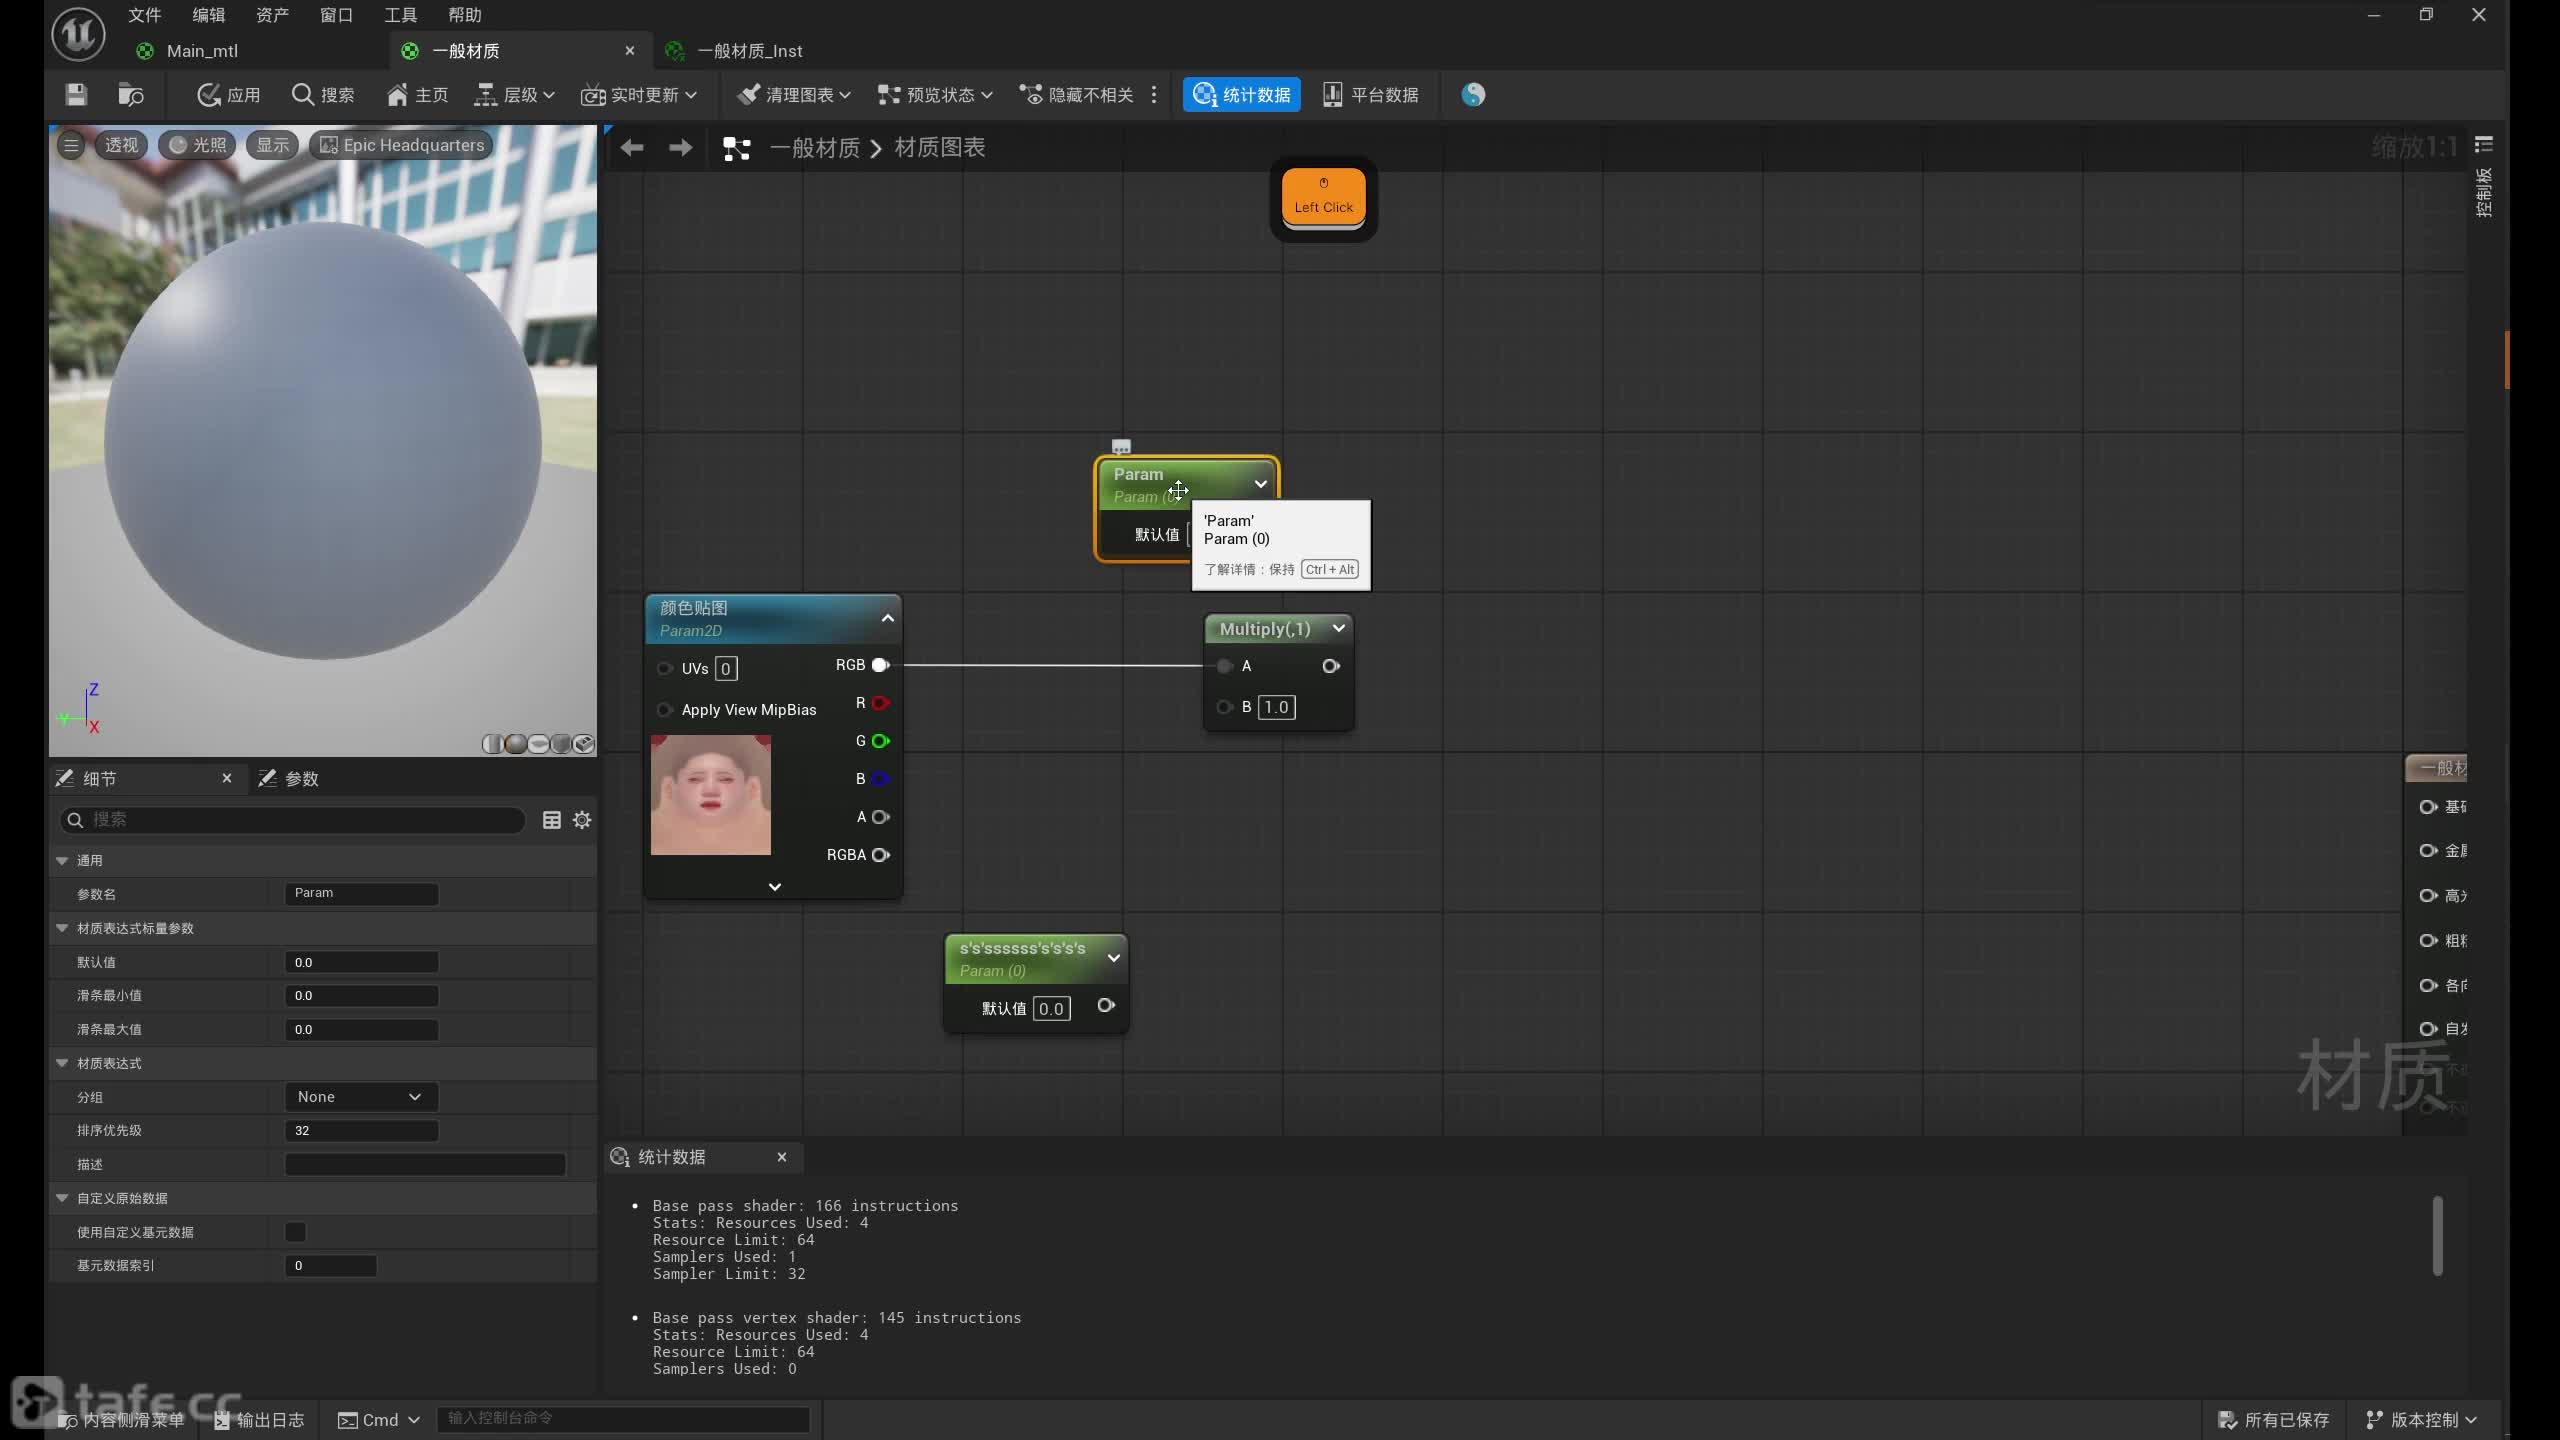Close the Stats (统计数据) panel tab
Image resolution: width=2560 pixels, height=1440 pixels.
pos(782,1157)
